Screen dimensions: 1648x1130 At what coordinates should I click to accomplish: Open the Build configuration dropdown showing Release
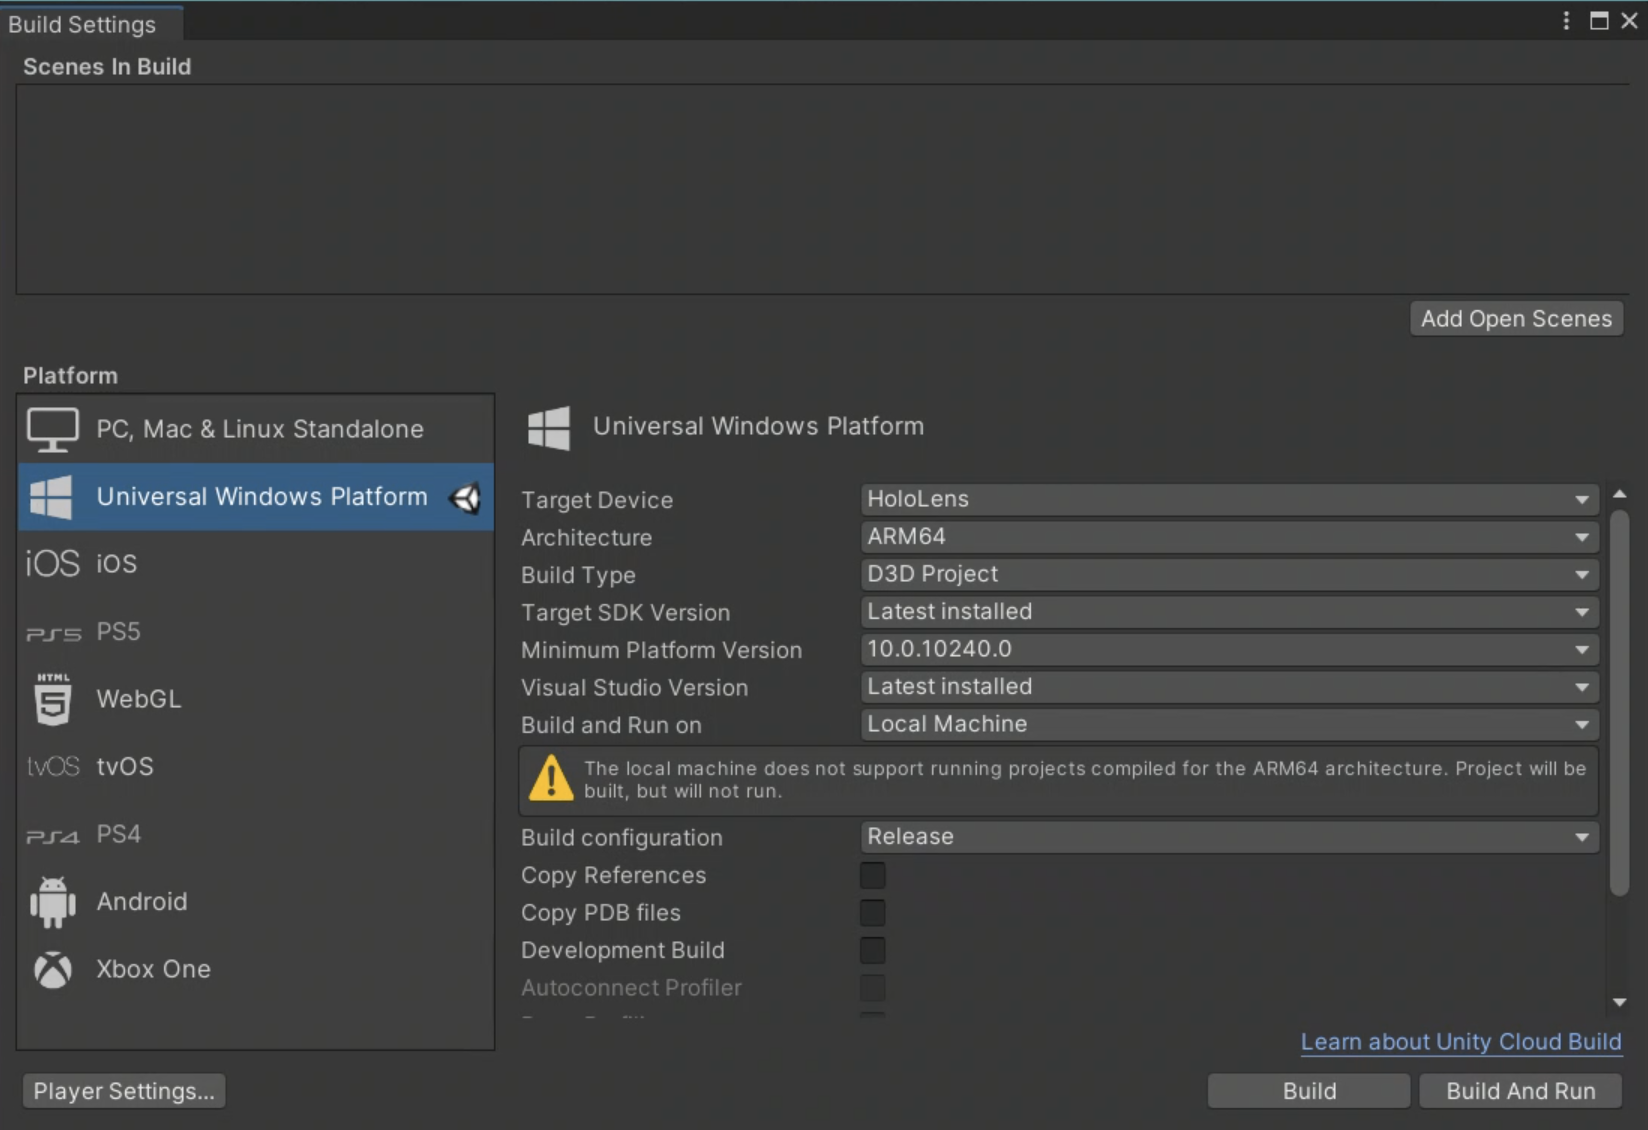pyautogui.click(x=1229, y=837)
